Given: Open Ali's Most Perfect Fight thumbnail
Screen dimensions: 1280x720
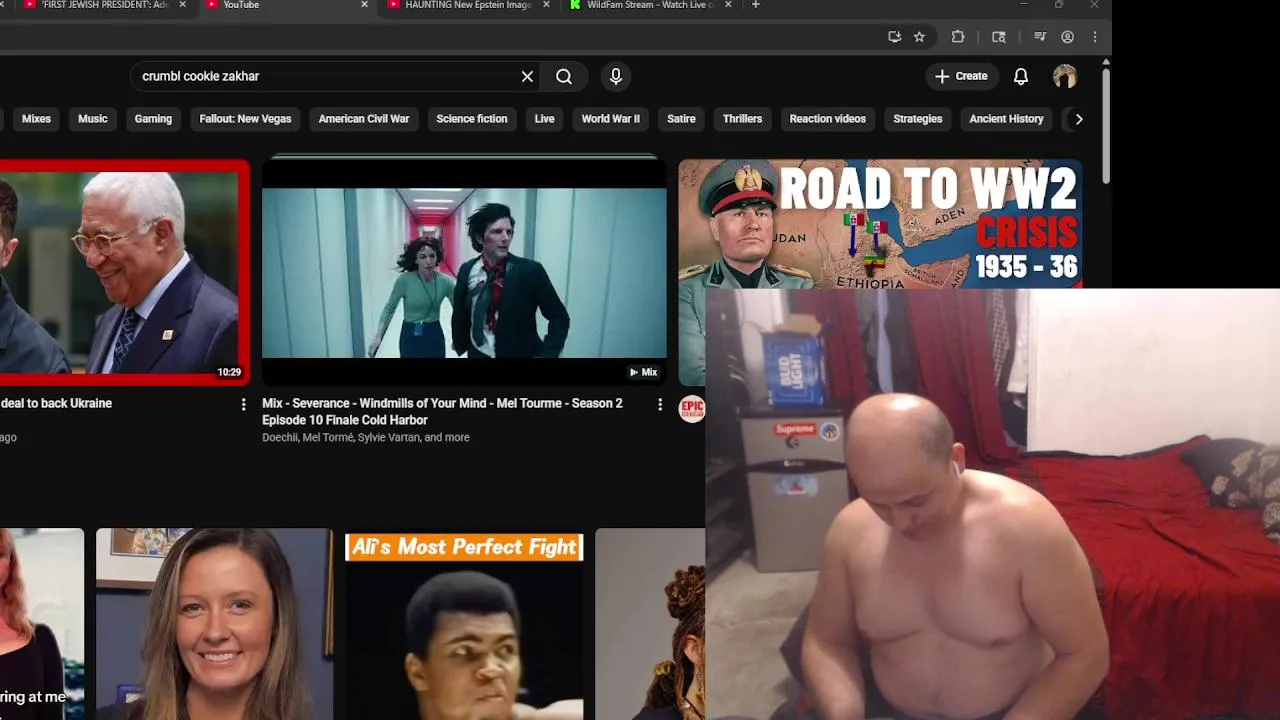Looking at the screenshot, I should [464, 625].
